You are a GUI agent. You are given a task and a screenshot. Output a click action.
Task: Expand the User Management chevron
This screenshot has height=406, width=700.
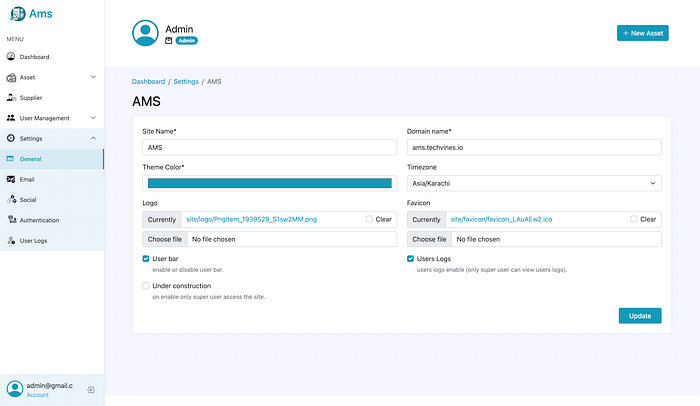pos(93,118)
